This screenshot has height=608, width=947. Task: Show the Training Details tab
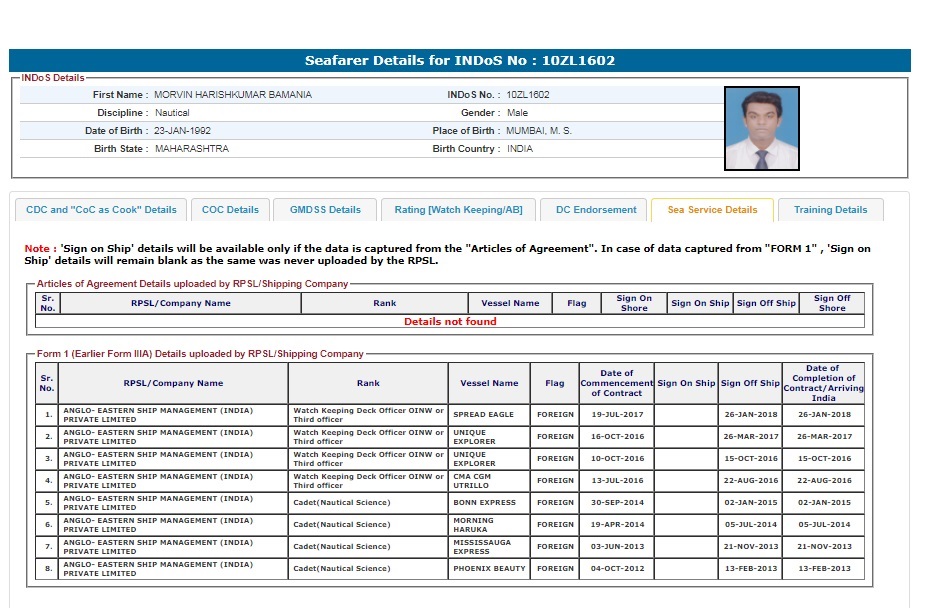coord(830,210)
